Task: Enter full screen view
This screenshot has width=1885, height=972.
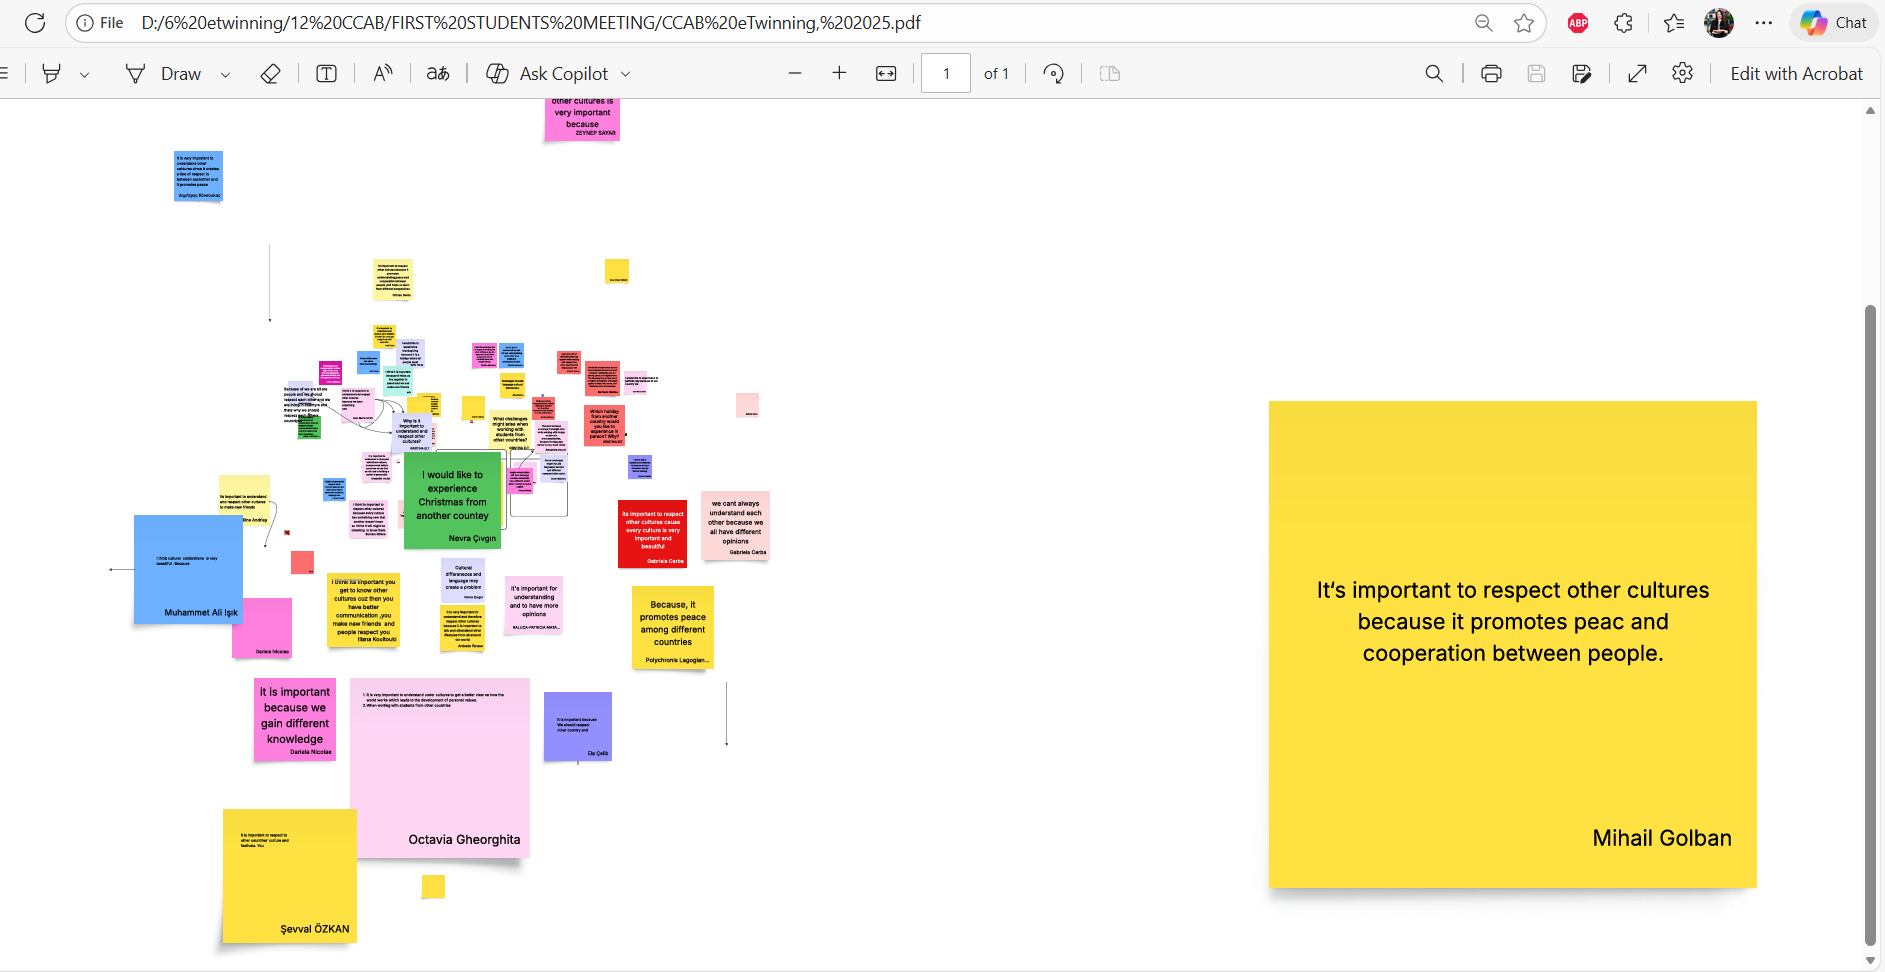Action: [1637, 74]
